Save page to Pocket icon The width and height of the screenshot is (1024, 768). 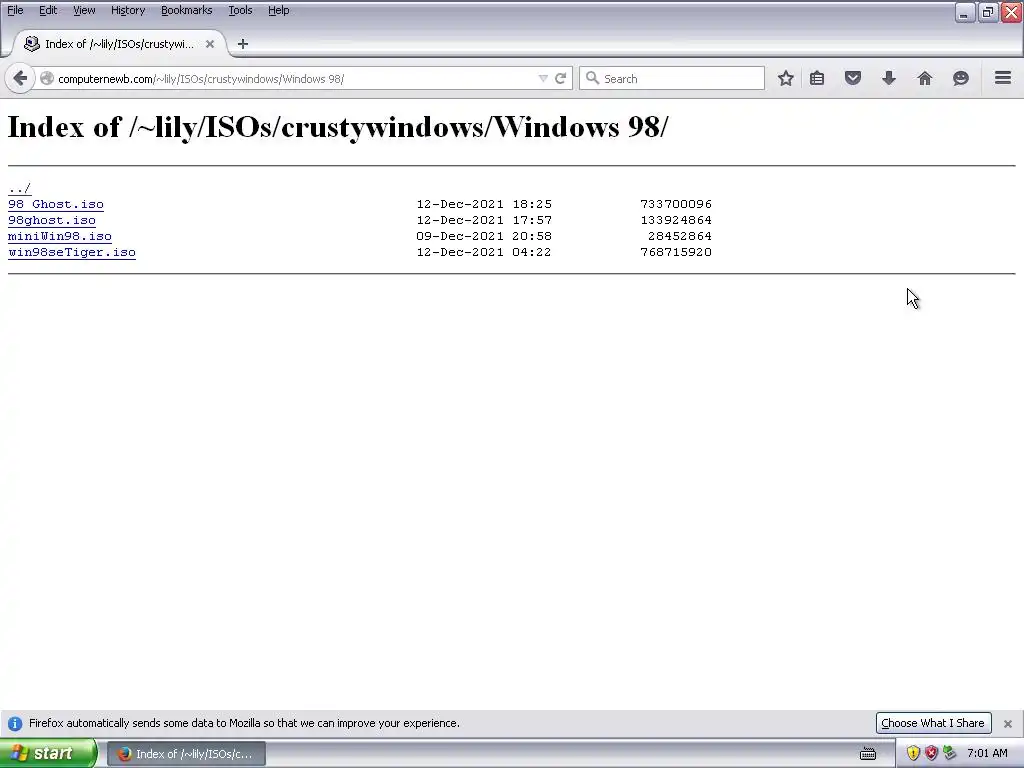853,78
